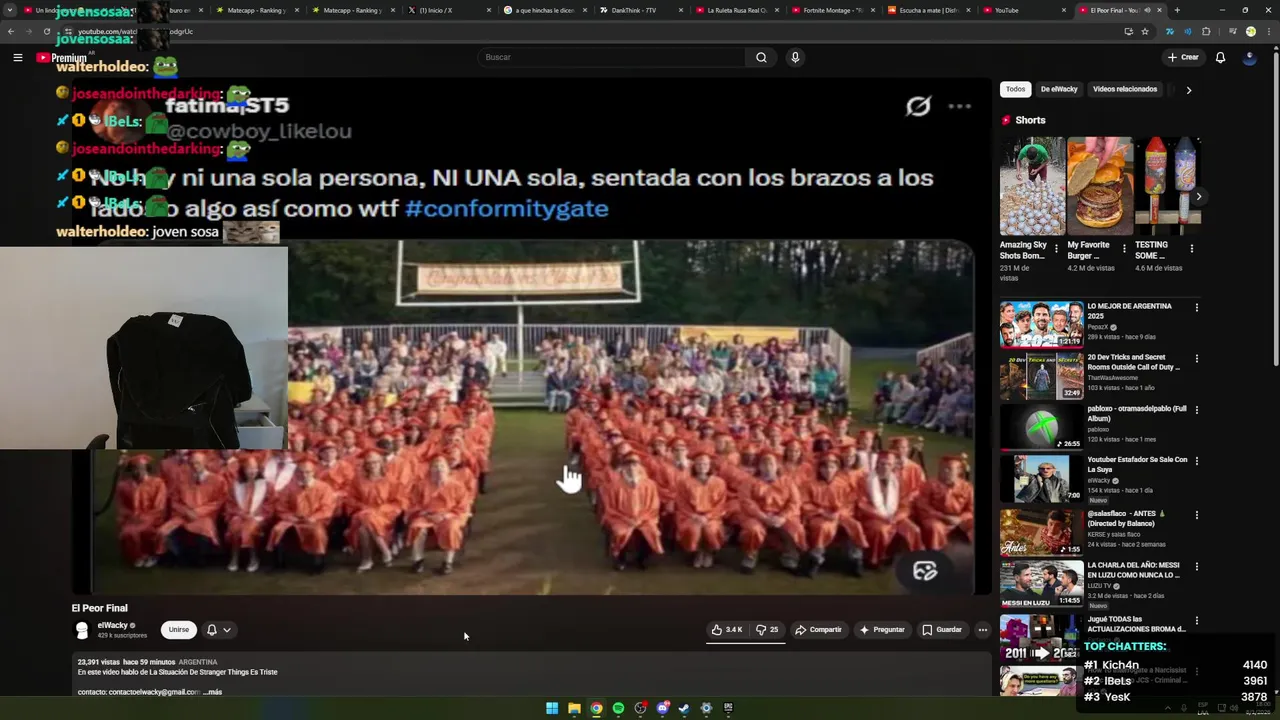The image size is (1280, 720).
Task: Go to YouTube Premium home logo
Action: (x=62, y=58)
